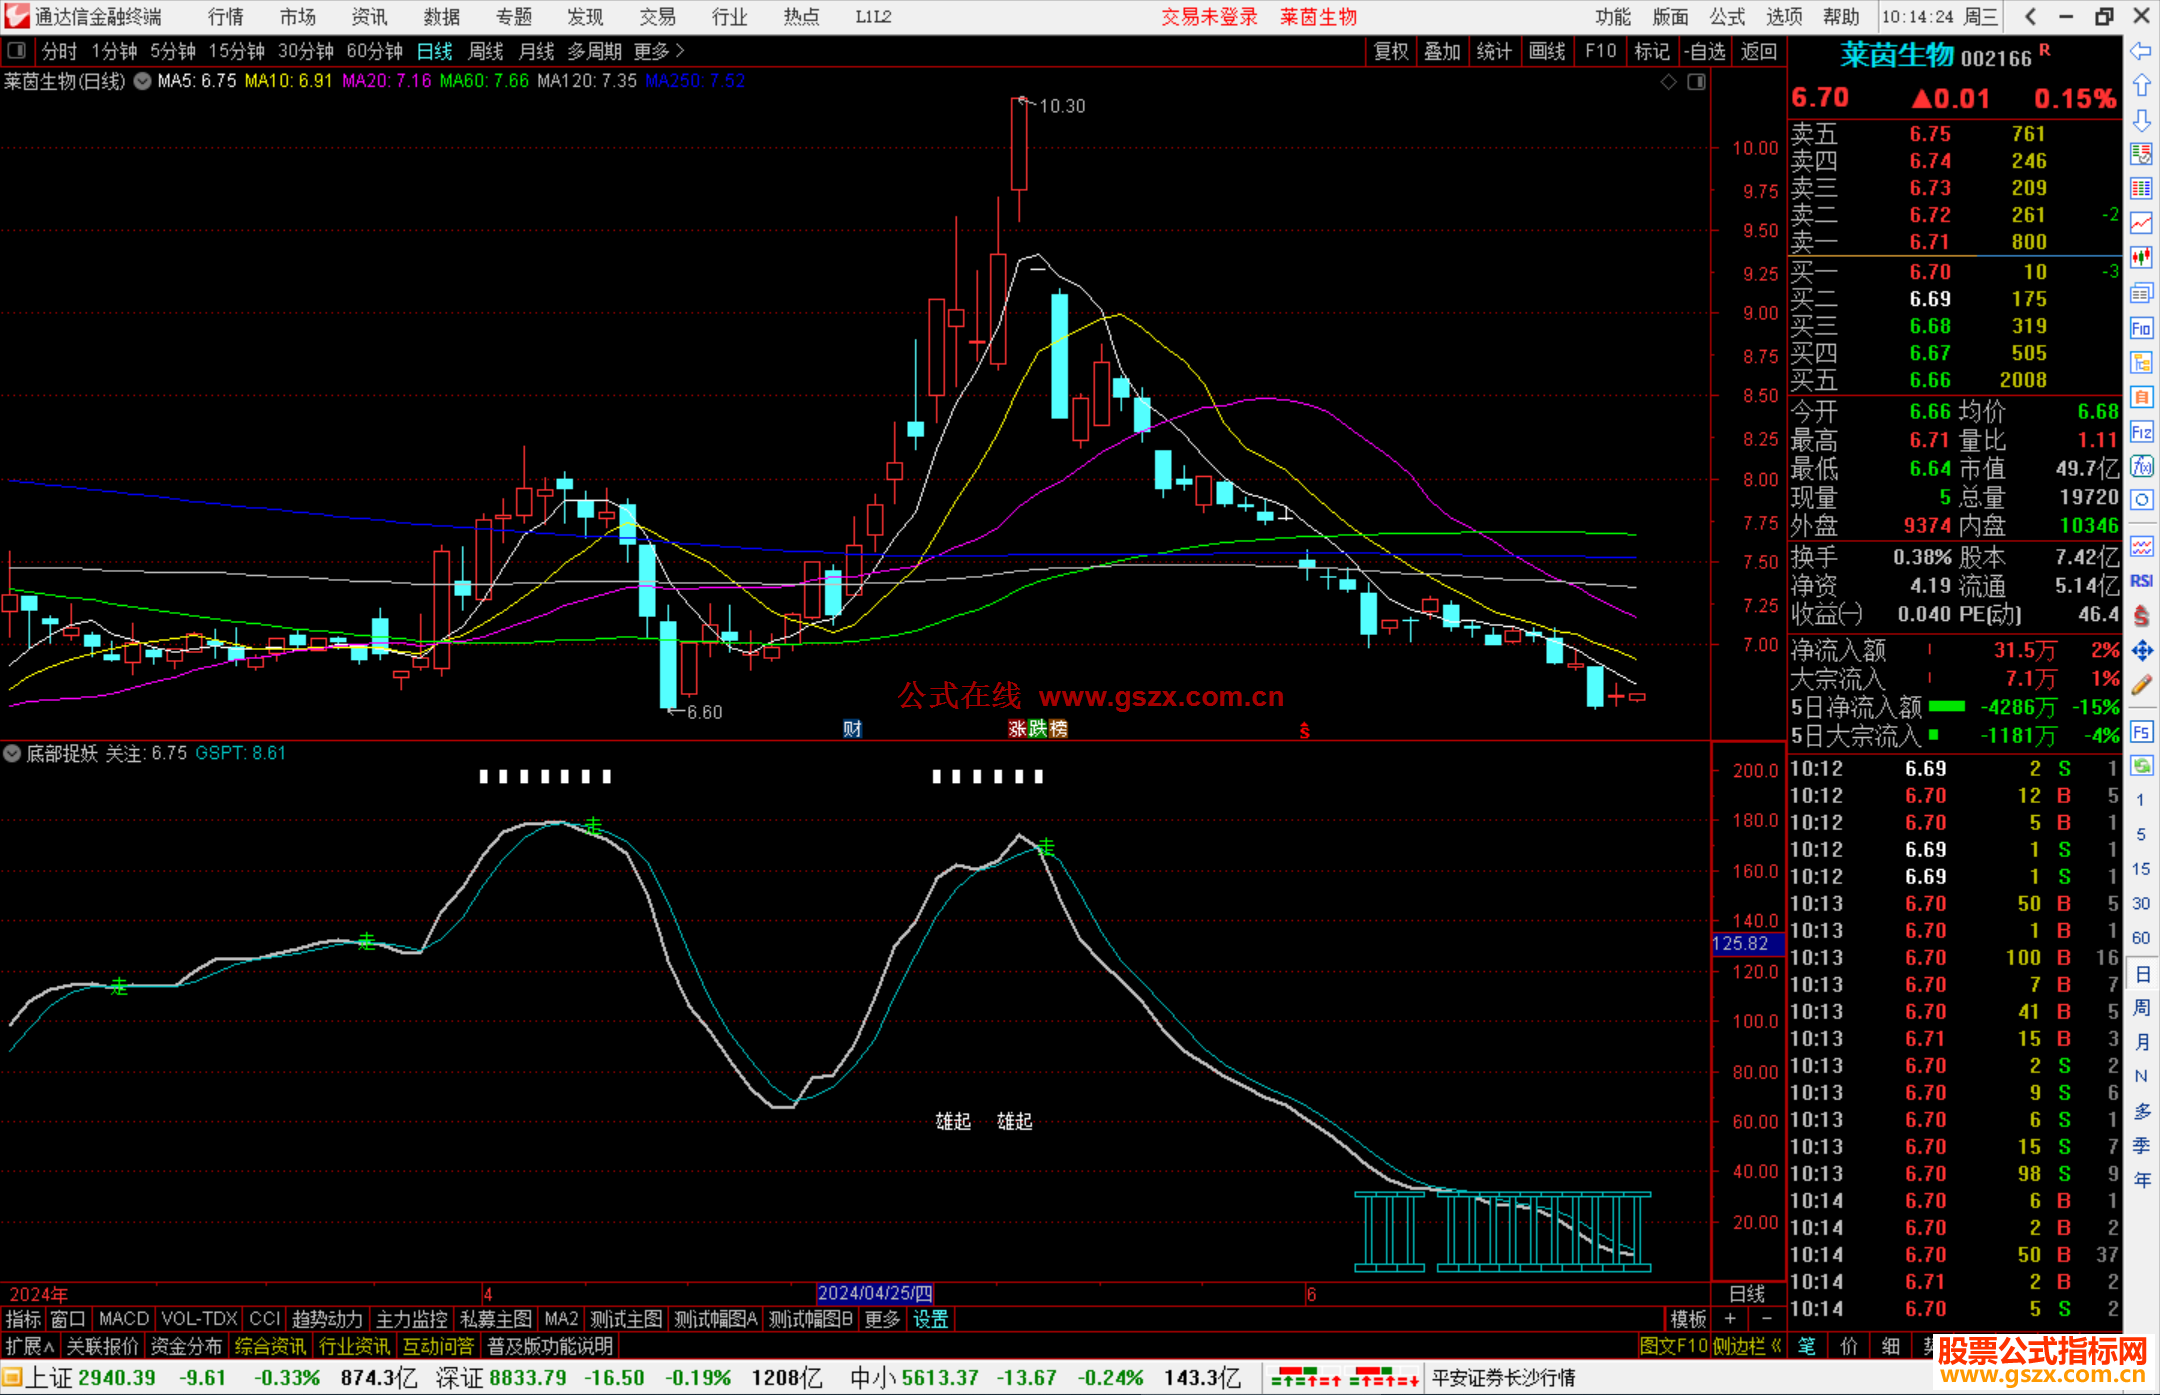Click the plus zoom button beside 模板

pyautogui.click(x=1730, y=1319)
